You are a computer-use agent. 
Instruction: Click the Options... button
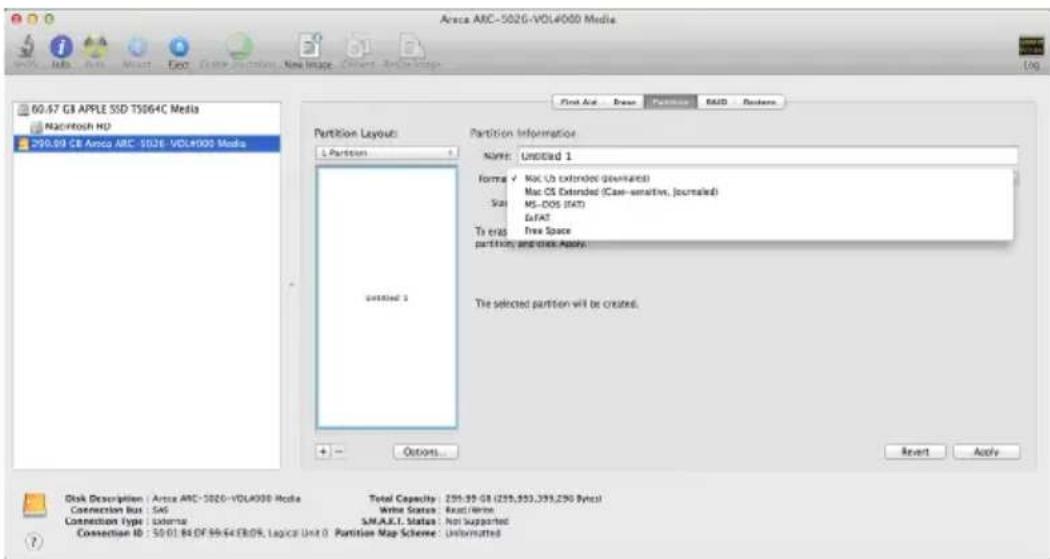tap(425, 452)
